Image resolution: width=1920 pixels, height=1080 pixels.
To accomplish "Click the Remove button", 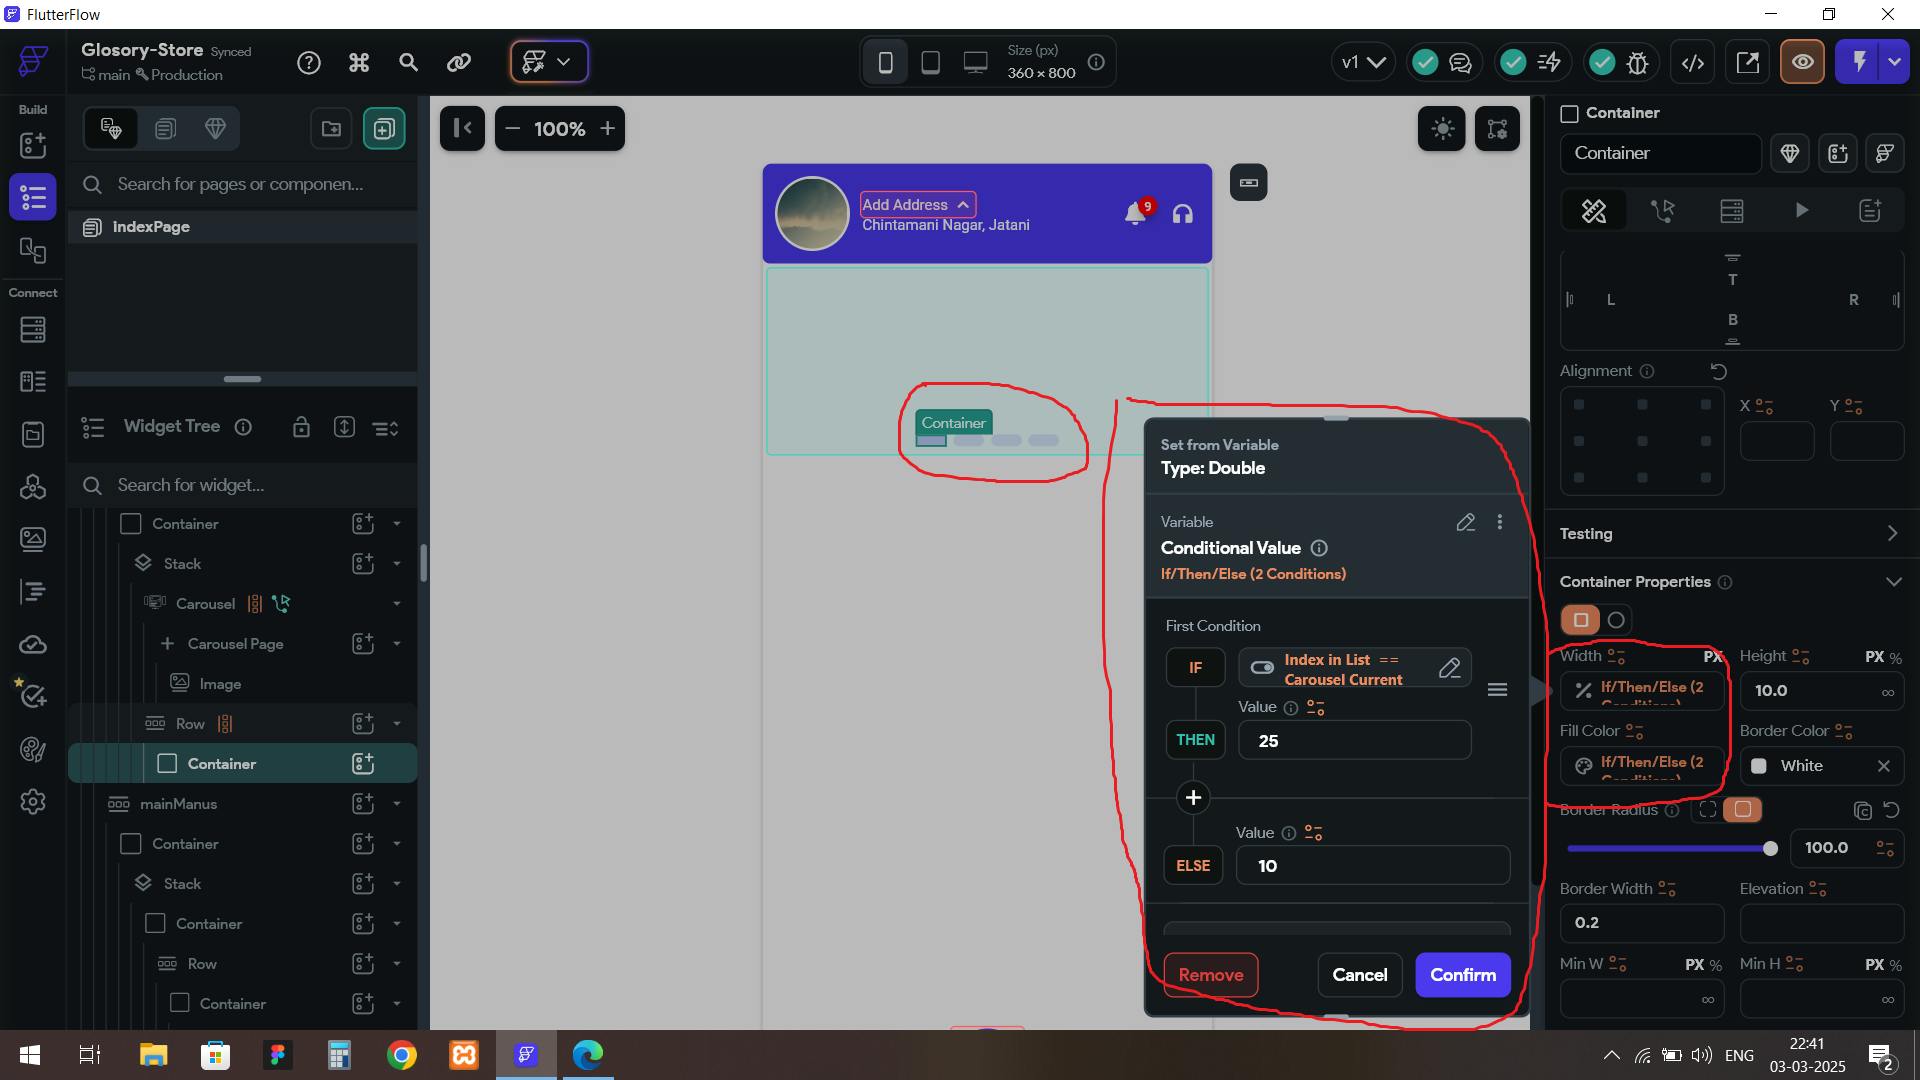I will coord(1210,975).
